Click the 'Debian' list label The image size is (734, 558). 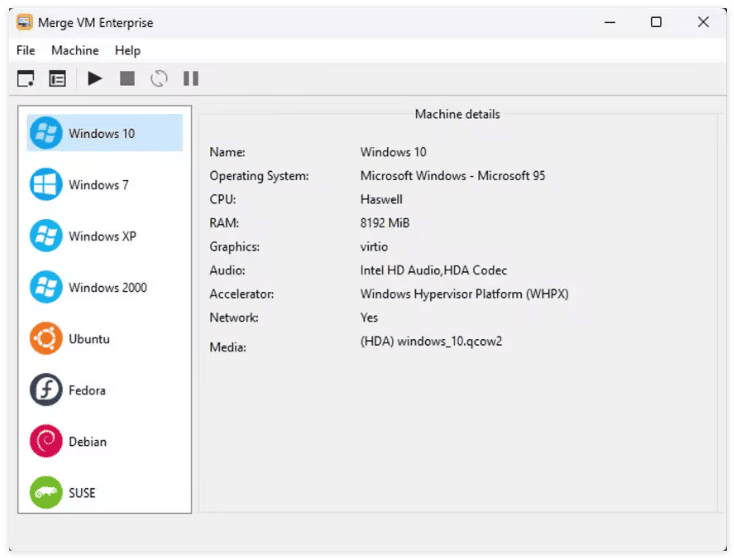pyautogui.click(x=88, y=441)
